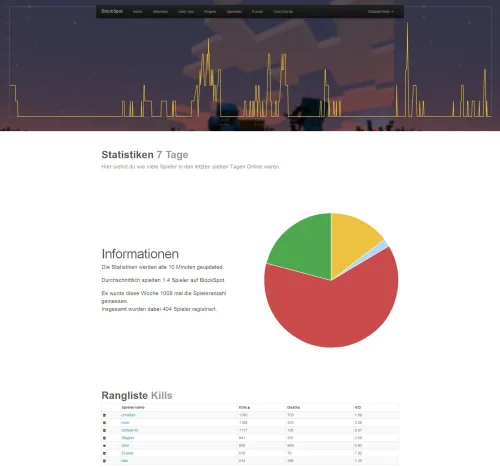Open the player link in the 1117 kills row
The height and width of the screenshot is (467, 500).
tap(130, 430)
